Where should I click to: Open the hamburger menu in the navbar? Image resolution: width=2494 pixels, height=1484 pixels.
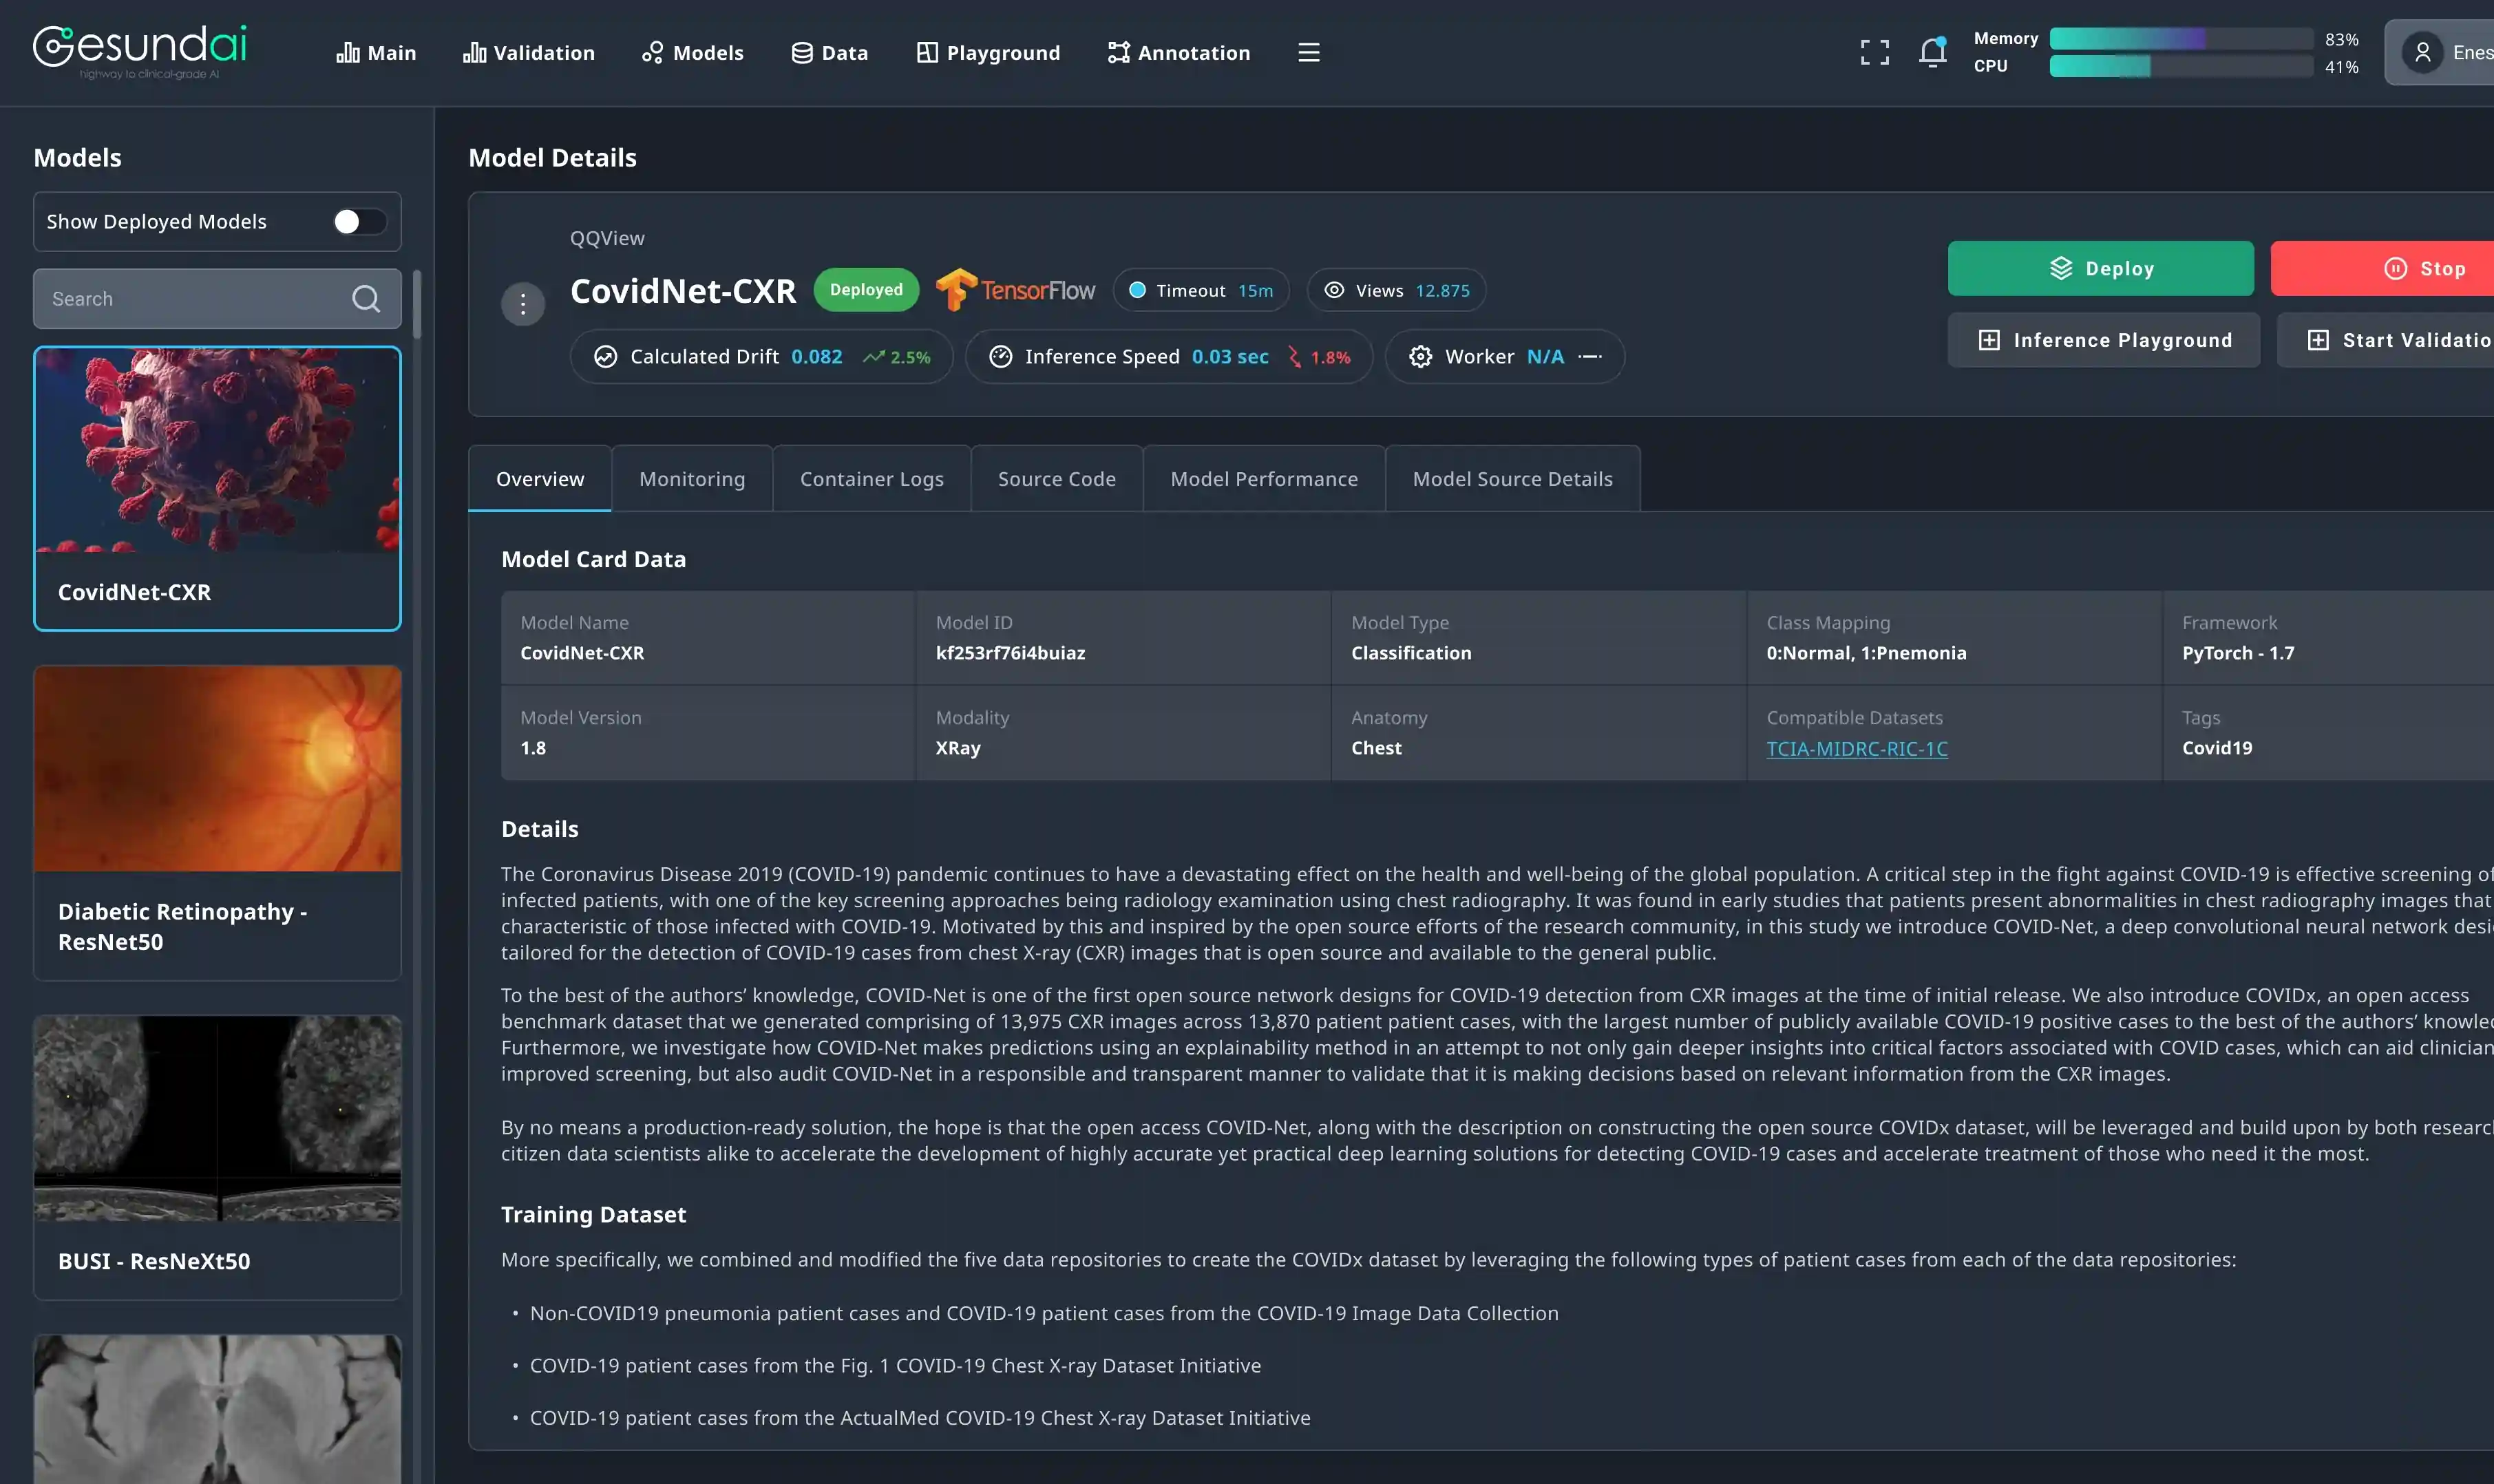pos(1308,52)
